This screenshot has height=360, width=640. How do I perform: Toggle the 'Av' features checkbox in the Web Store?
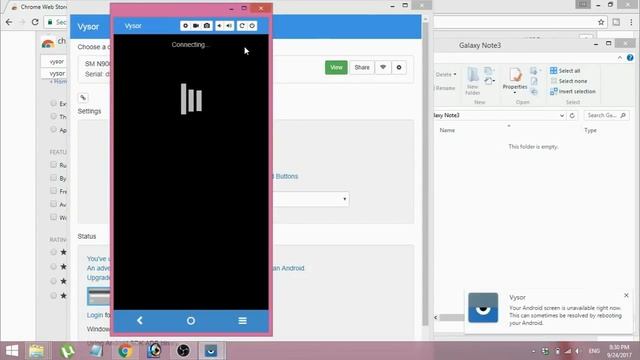[53, 204]
